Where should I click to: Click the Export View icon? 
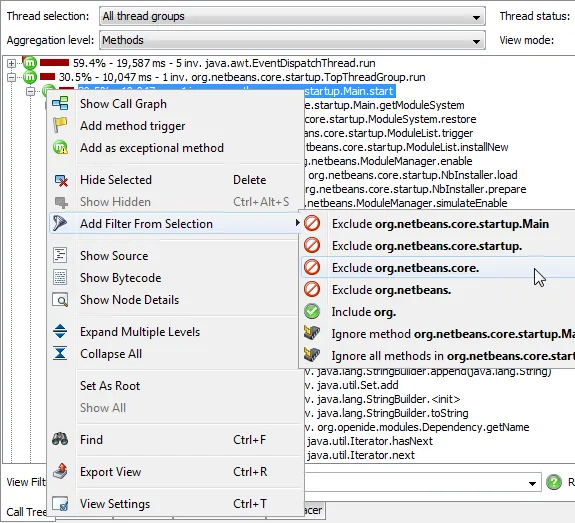(60, 471)
